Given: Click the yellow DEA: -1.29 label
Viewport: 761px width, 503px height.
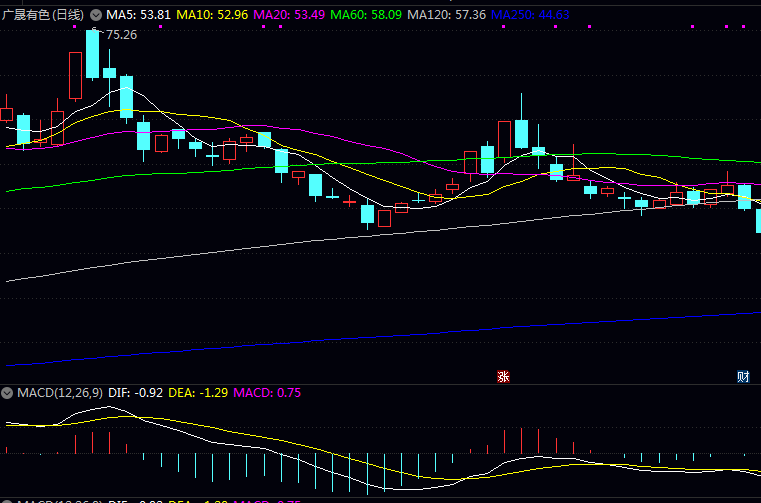Looking at the screenshot, I should pyautogui.click(x=196, y=393).
